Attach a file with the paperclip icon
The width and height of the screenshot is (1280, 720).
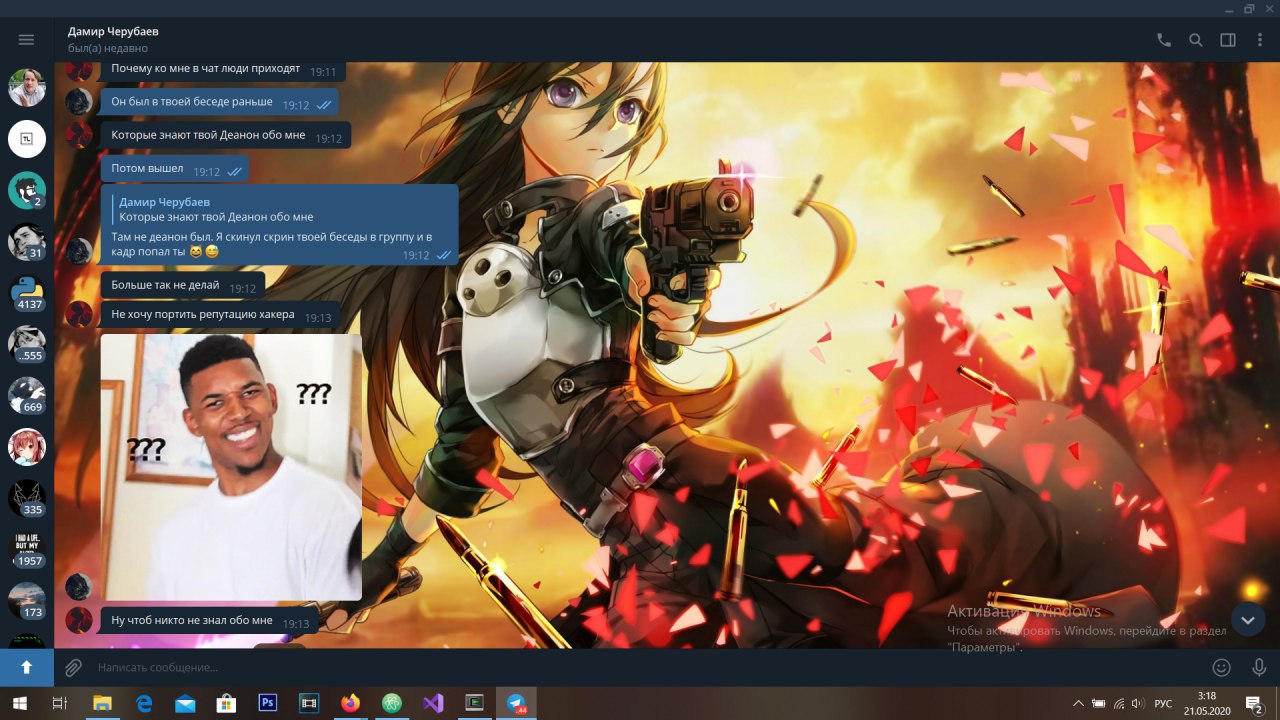[x=73, y=667]
